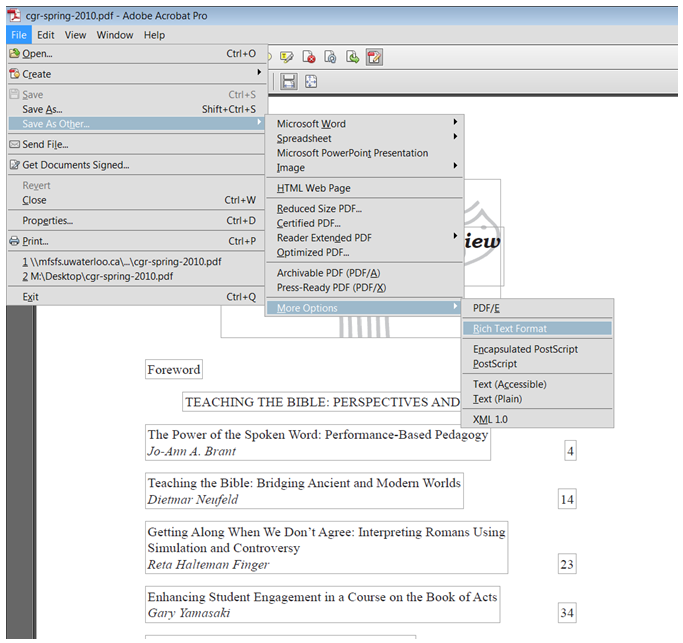The height and width of the screenshot is (643, 683).
Task: Click the folder icon next to Open
Action: pyautogui.click(x=14, y=54)
